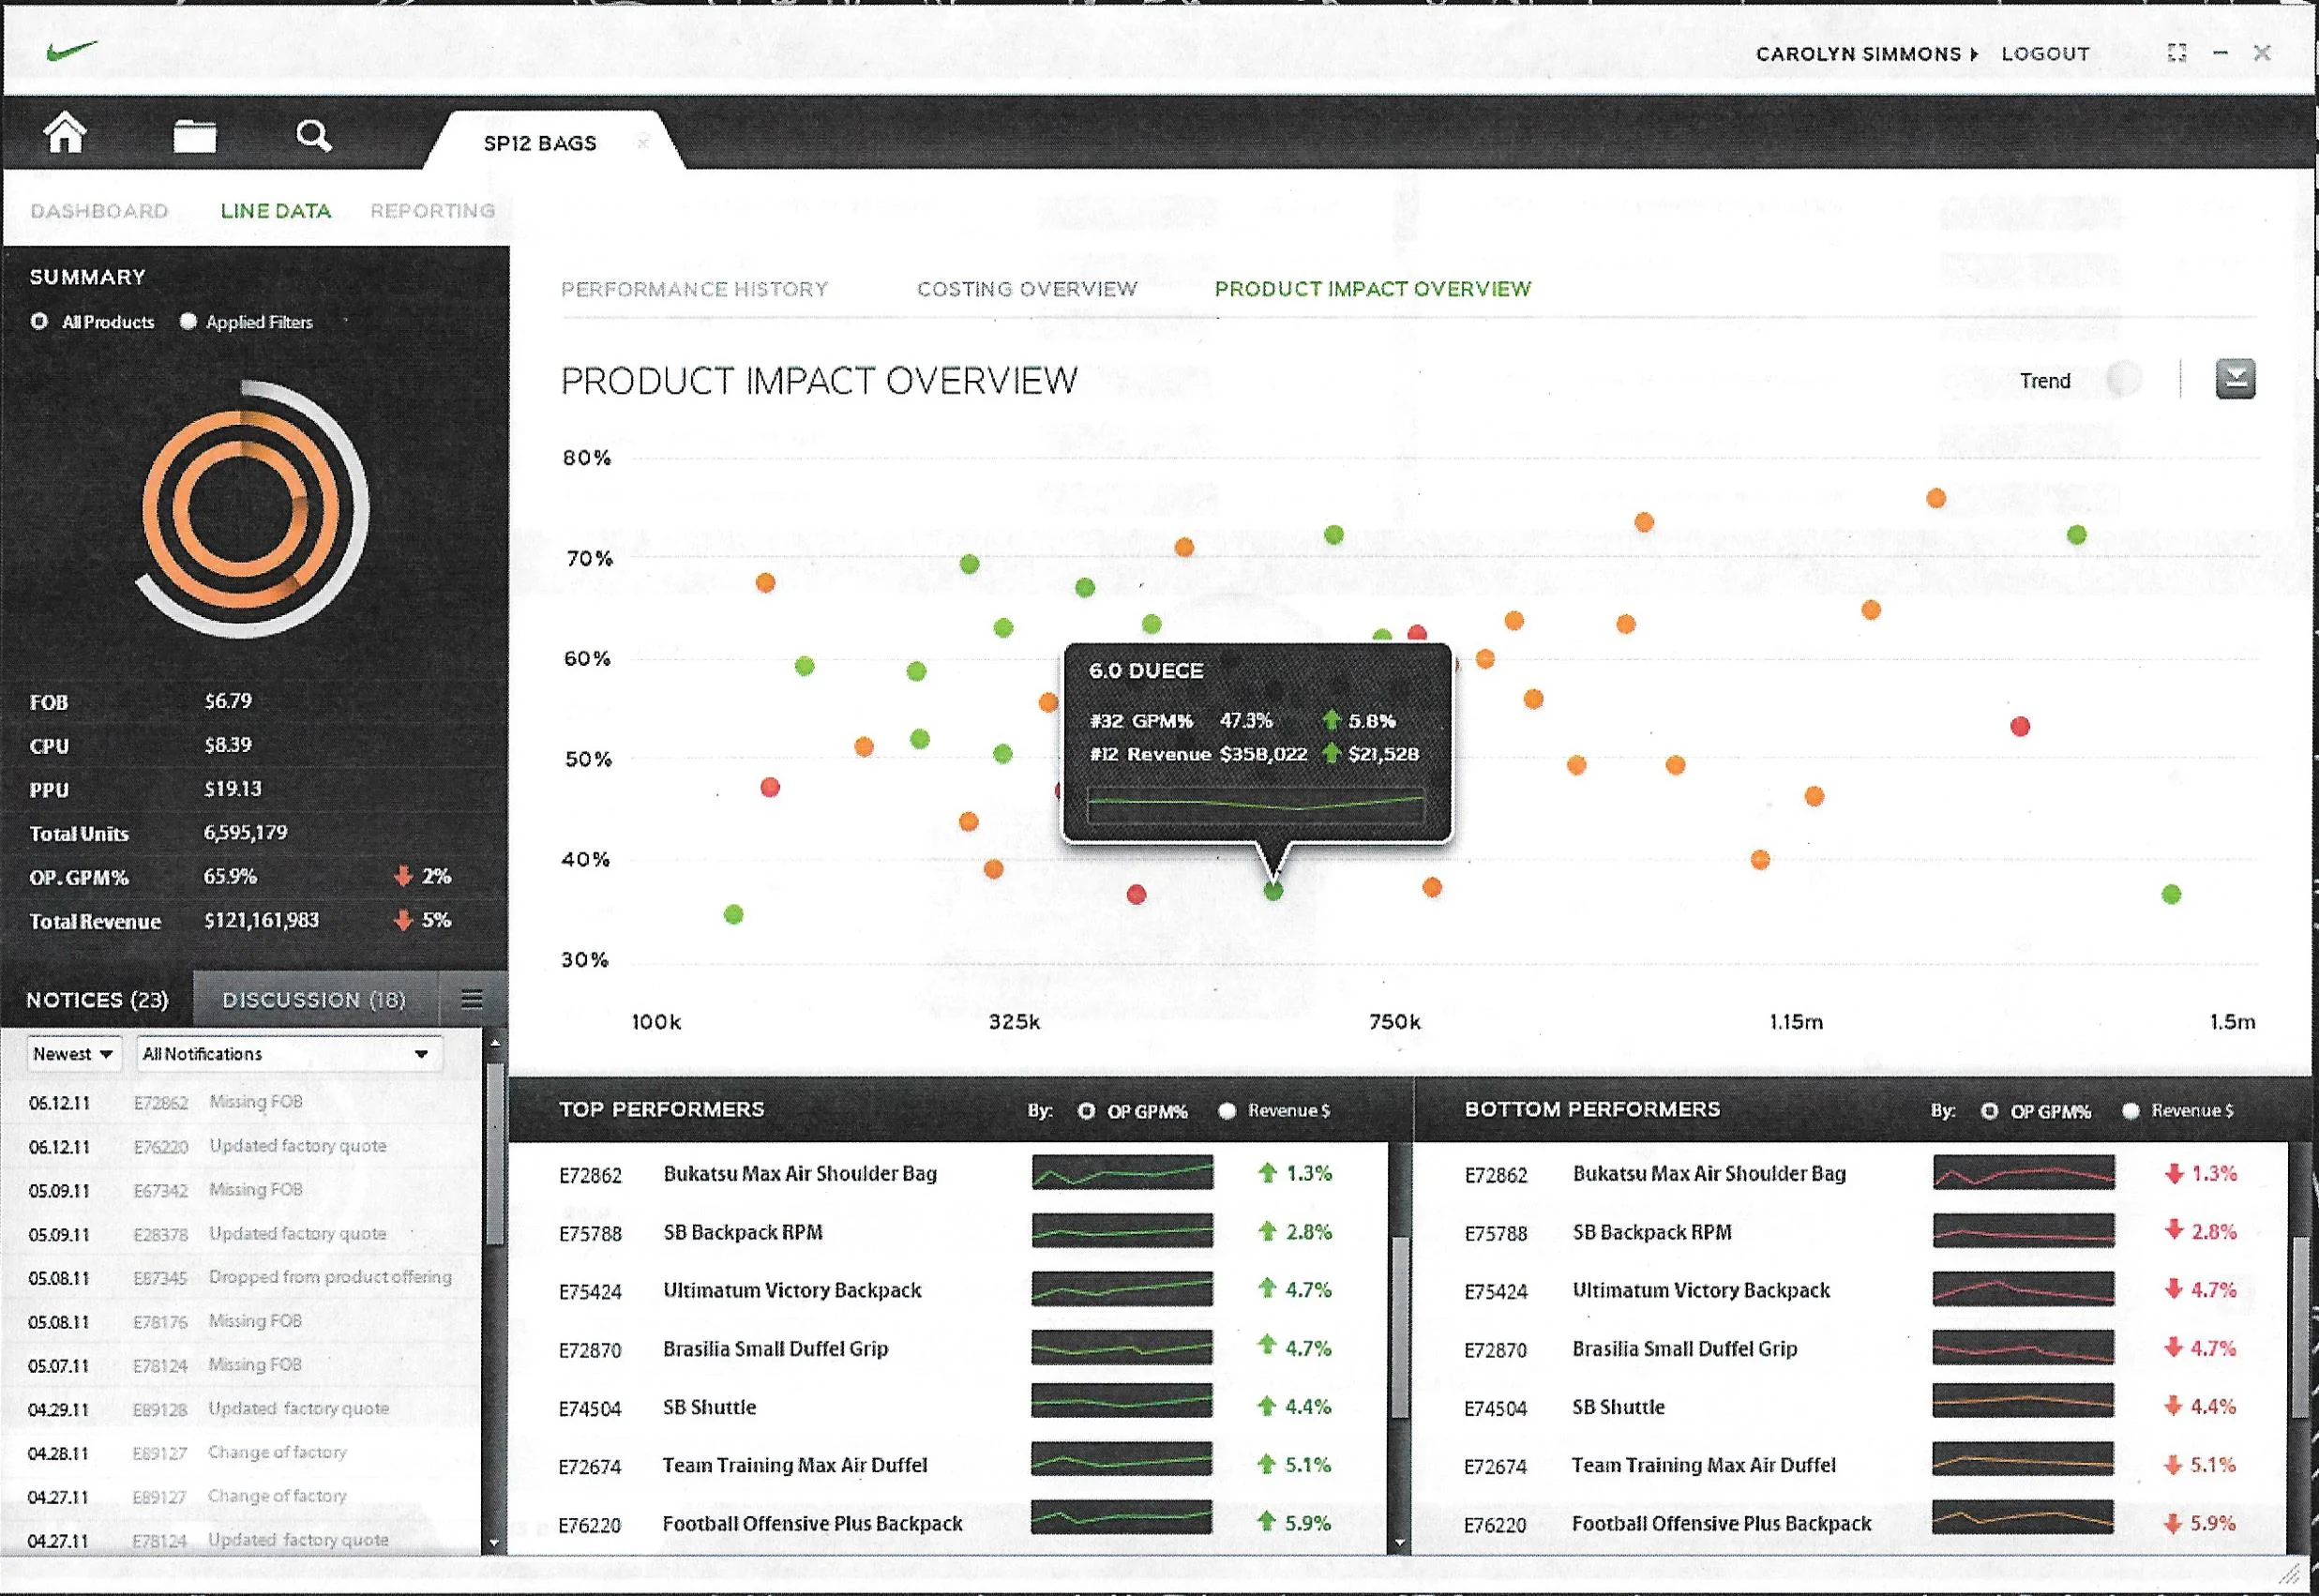Close the SP12 BAGS tab
This screenshot has height=1596, width=2319.
pos(643,143)
